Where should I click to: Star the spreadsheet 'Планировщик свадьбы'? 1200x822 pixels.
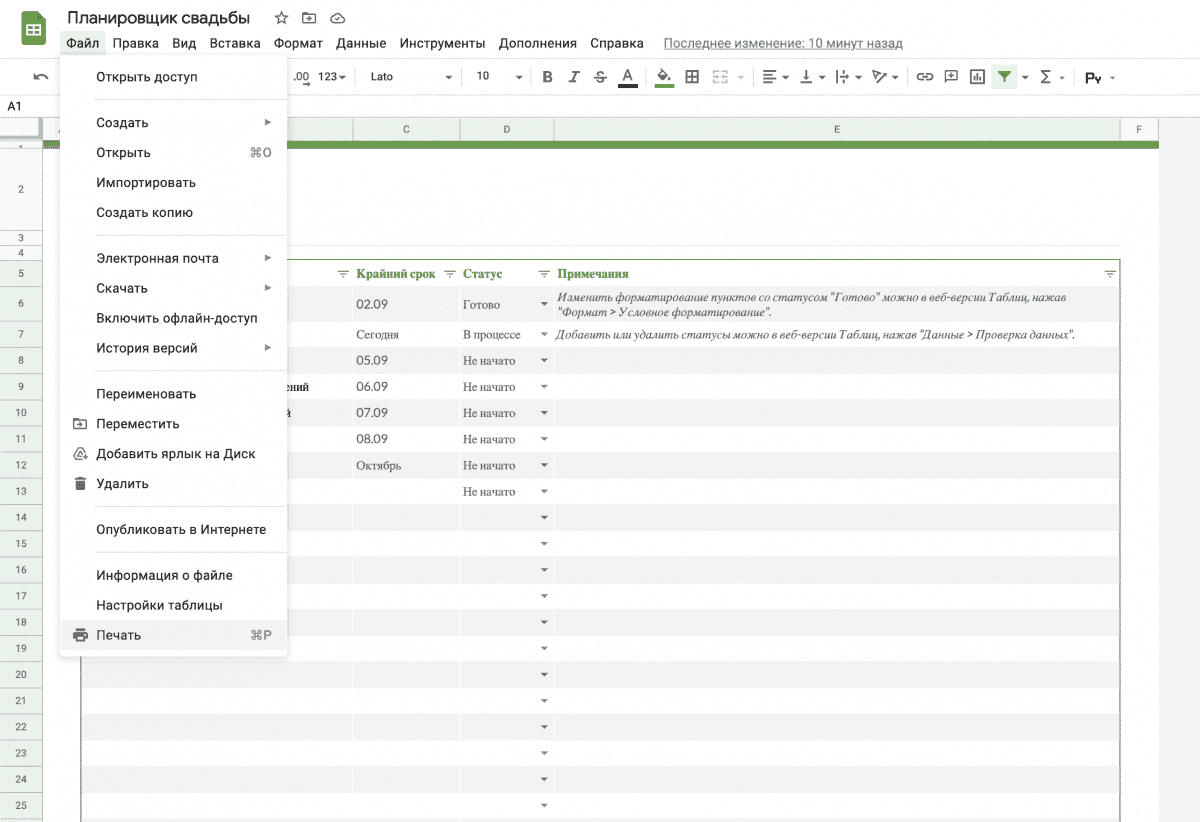tap(281, 17)
